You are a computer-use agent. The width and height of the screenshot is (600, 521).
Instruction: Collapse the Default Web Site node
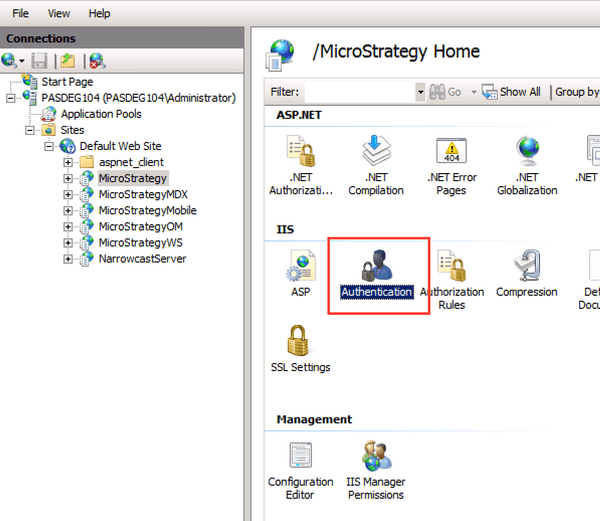(49, 147)
